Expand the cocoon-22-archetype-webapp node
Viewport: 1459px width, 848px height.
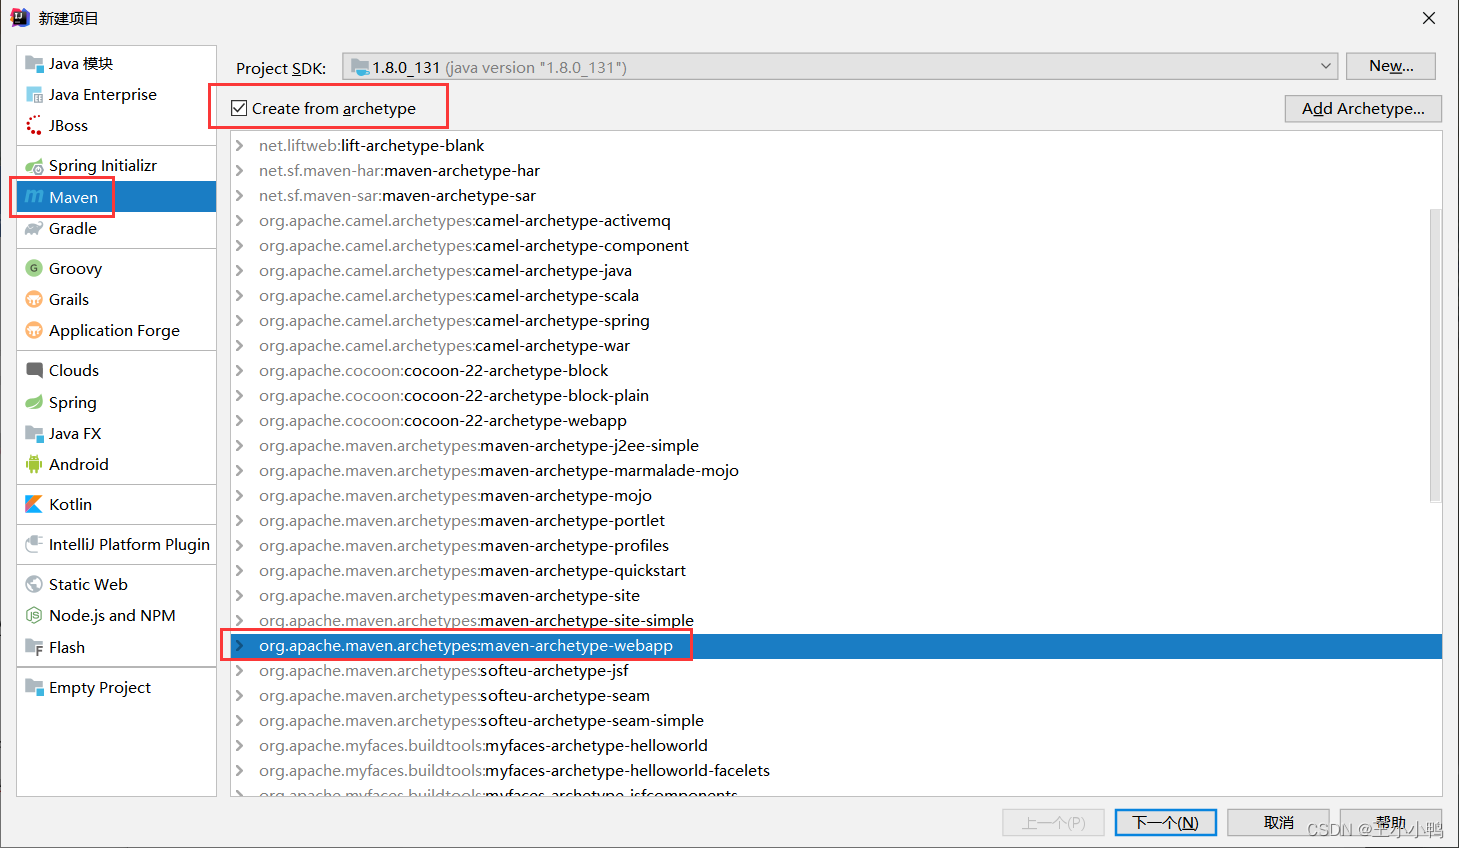click(x=240, y=420)
